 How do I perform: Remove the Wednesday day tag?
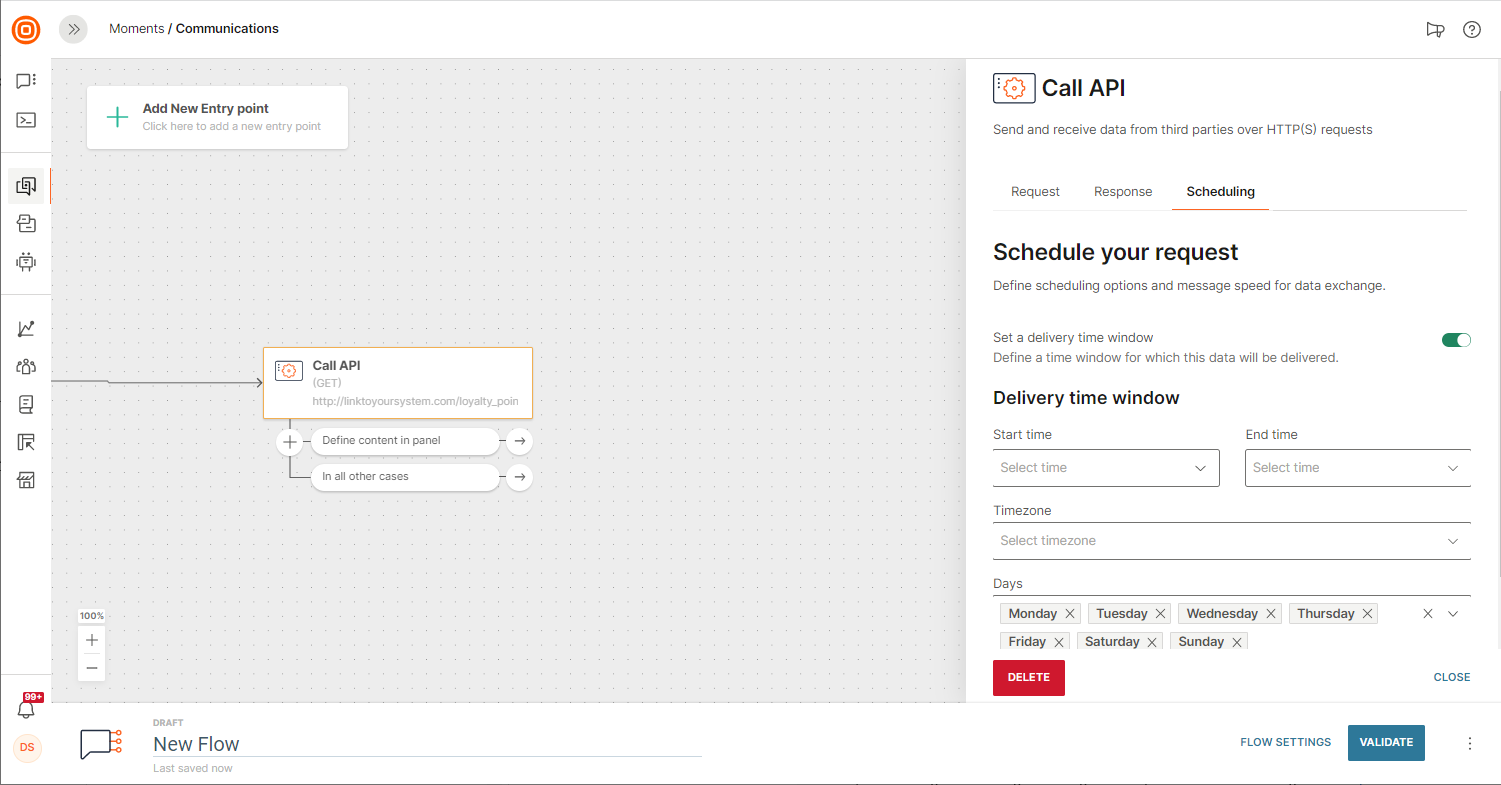[x=1271, y=614]
